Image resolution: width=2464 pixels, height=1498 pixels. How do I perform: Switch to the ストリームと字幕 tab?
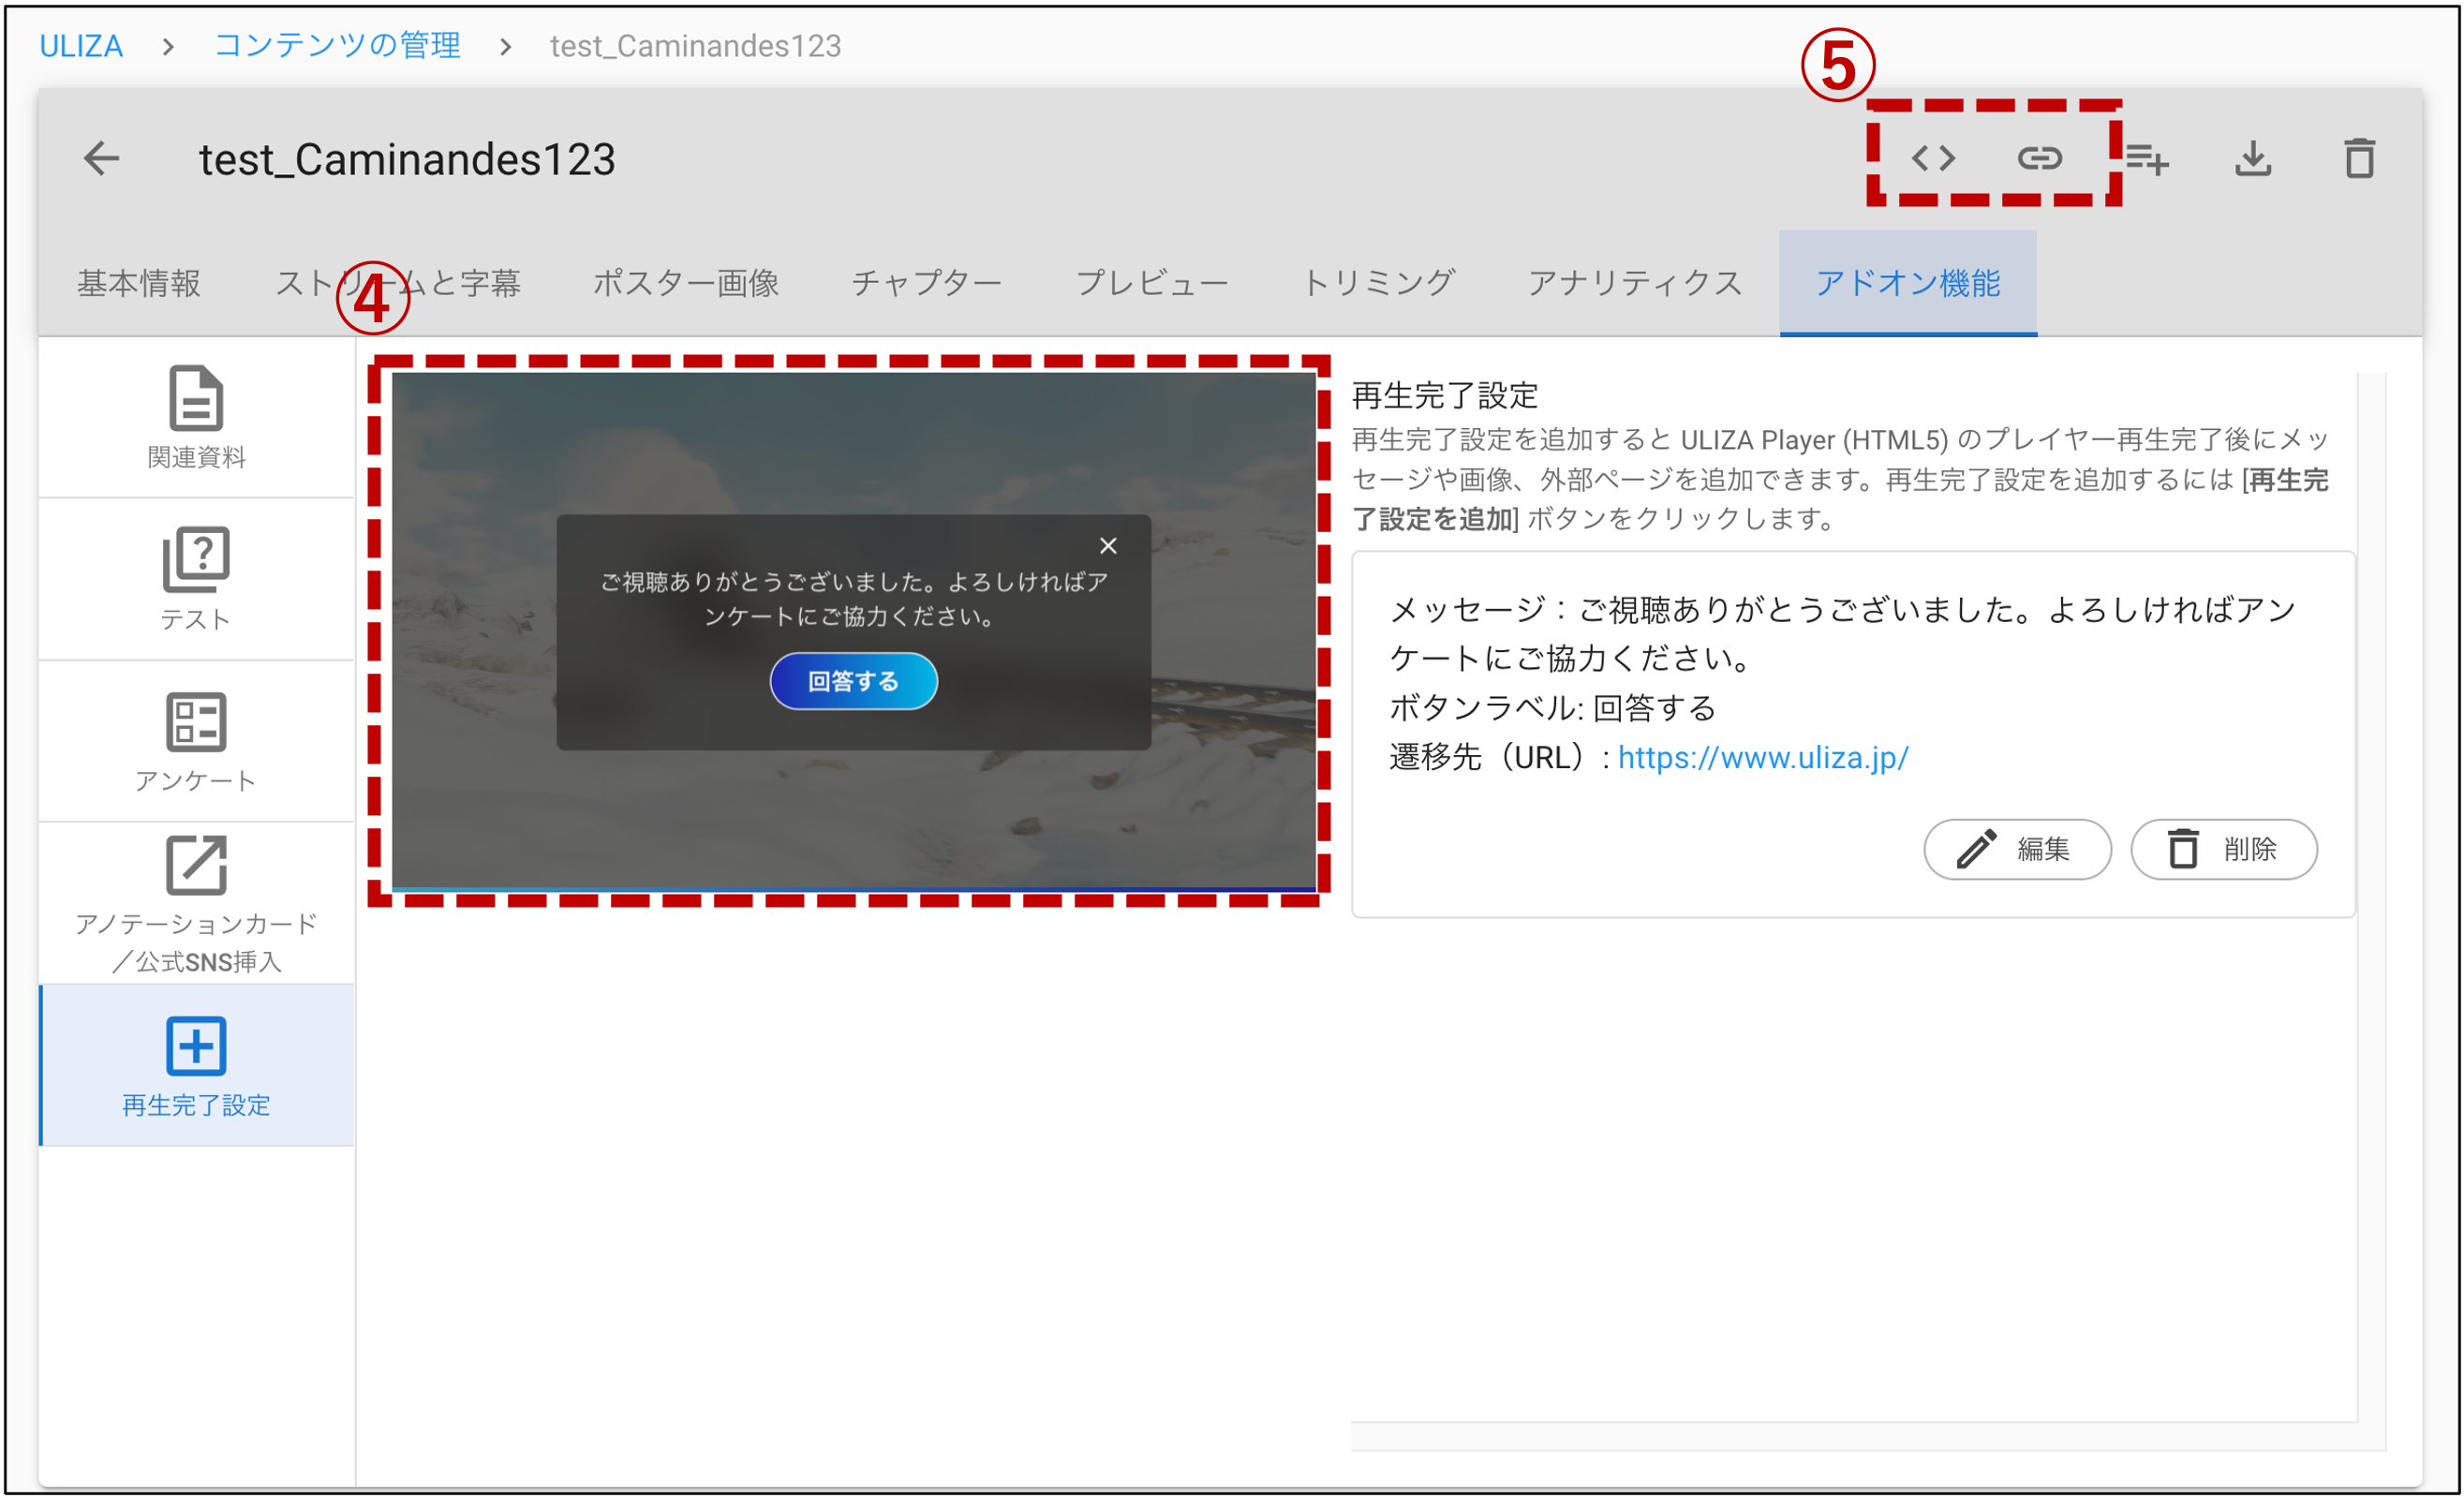(x=398, y=283)
